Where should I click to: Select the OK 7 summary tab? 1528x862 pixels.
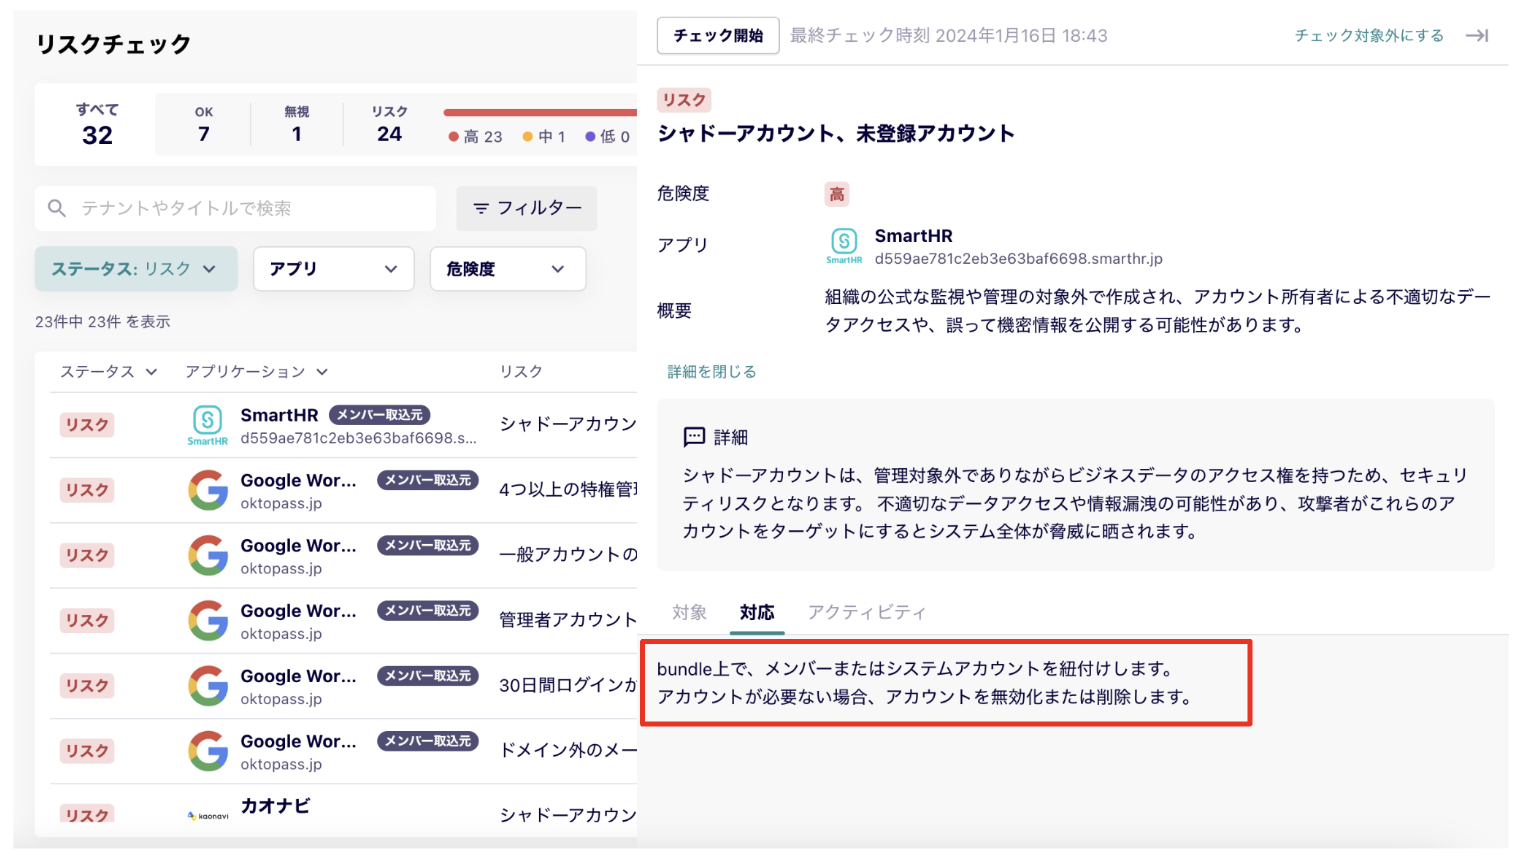[x=204, y=125]
